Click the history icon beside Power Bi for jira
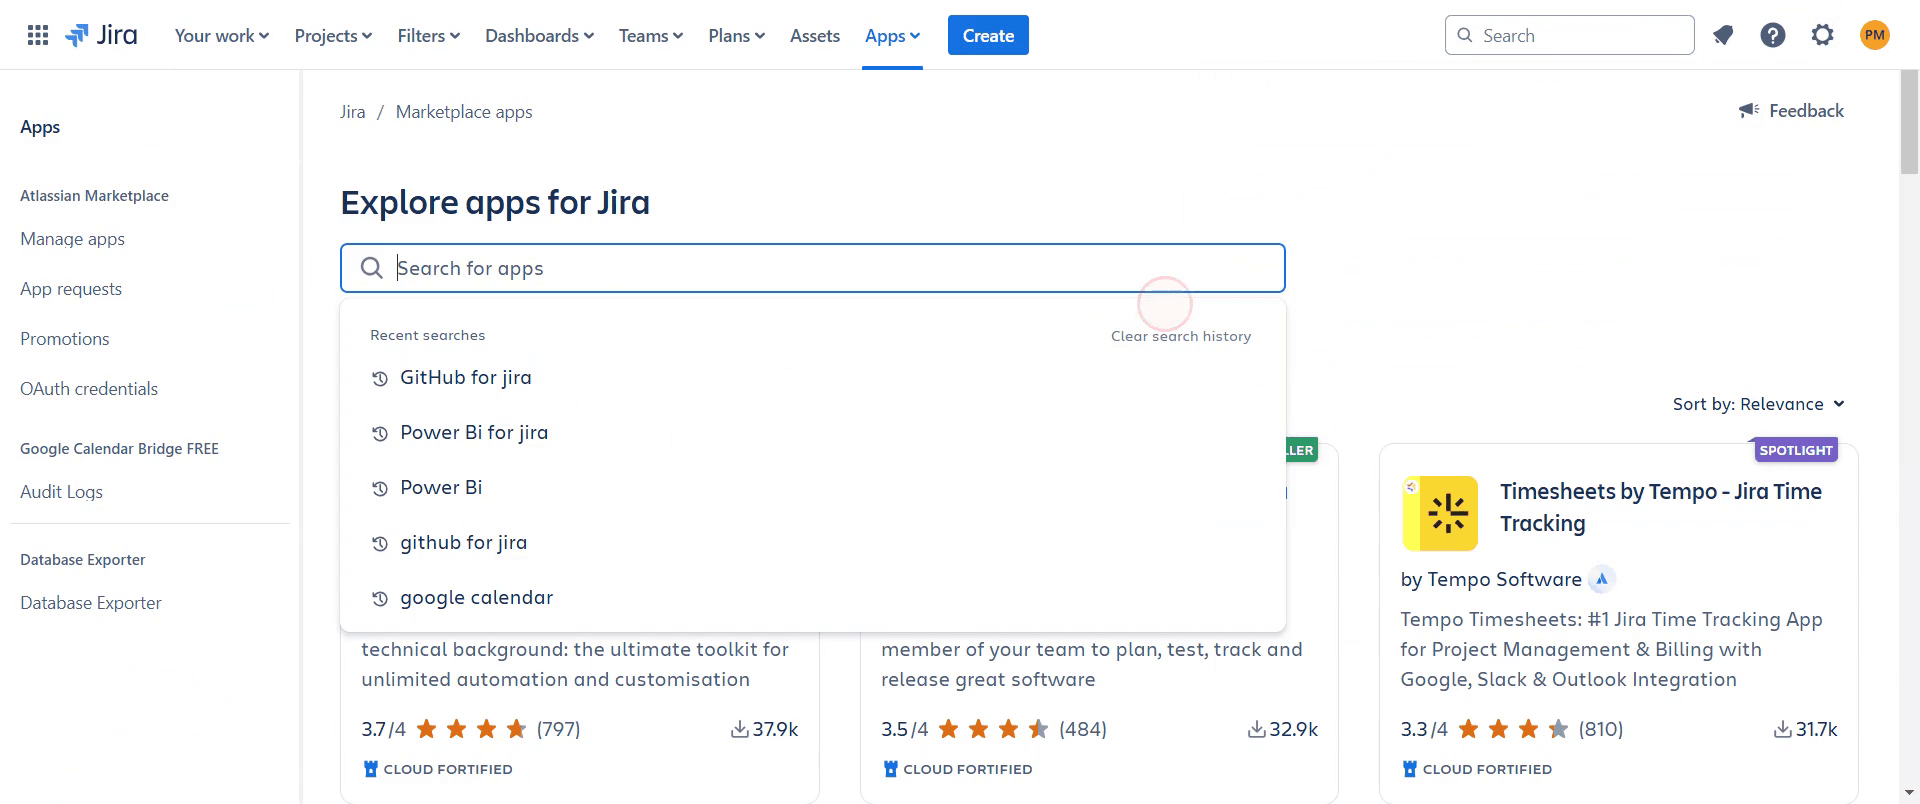 click(380, 434)
